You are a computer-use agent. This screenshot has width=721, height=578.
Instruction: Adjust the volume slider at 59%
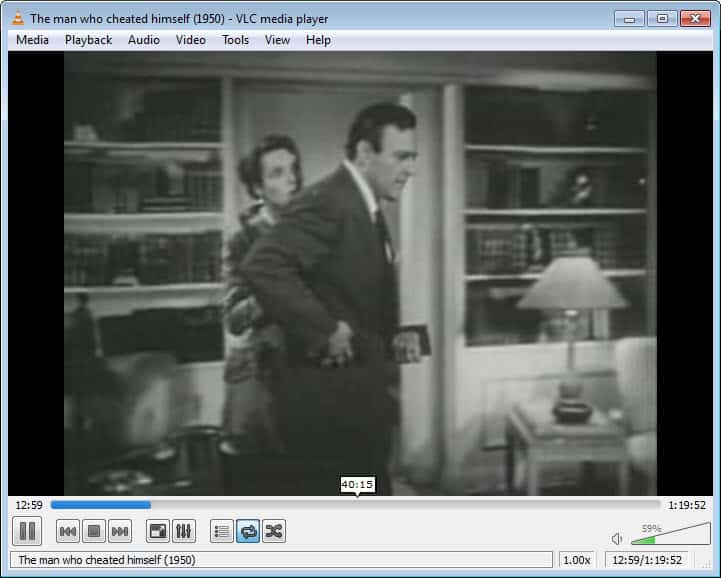coord(670,534)
